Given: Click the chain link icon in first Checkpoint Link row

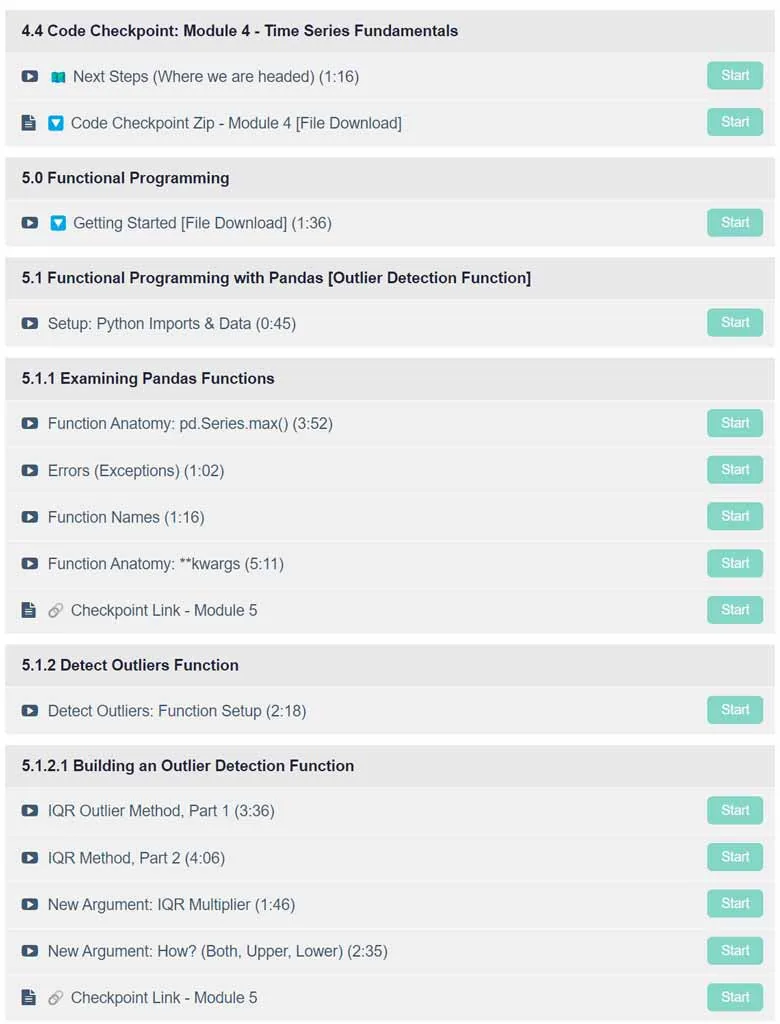Looking at the screenshot, I should pyautogui.click(x=56, y=611).
